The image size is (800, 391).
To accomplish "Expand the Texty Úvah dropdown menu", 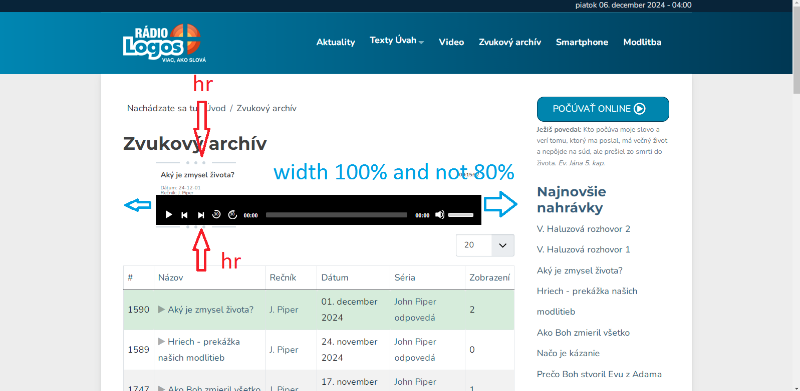I will [x=397, y=41].
